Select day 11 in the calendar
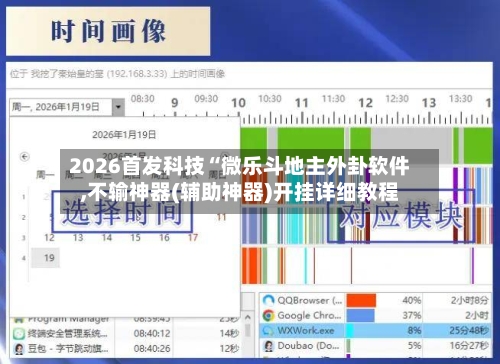 pos(221,217)
